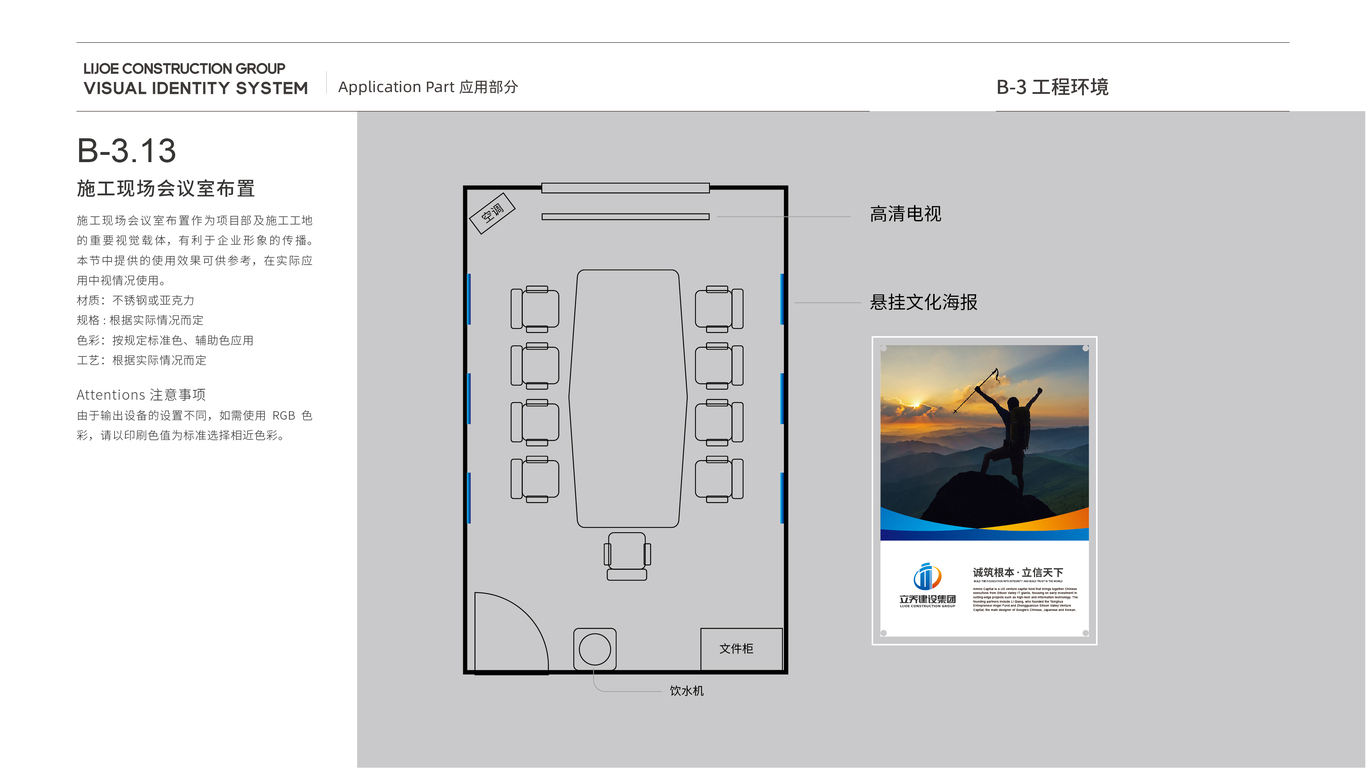Click the 规格 : 根据实际情况而定 line
1366x768 pixels.
[x=140, y=320]
